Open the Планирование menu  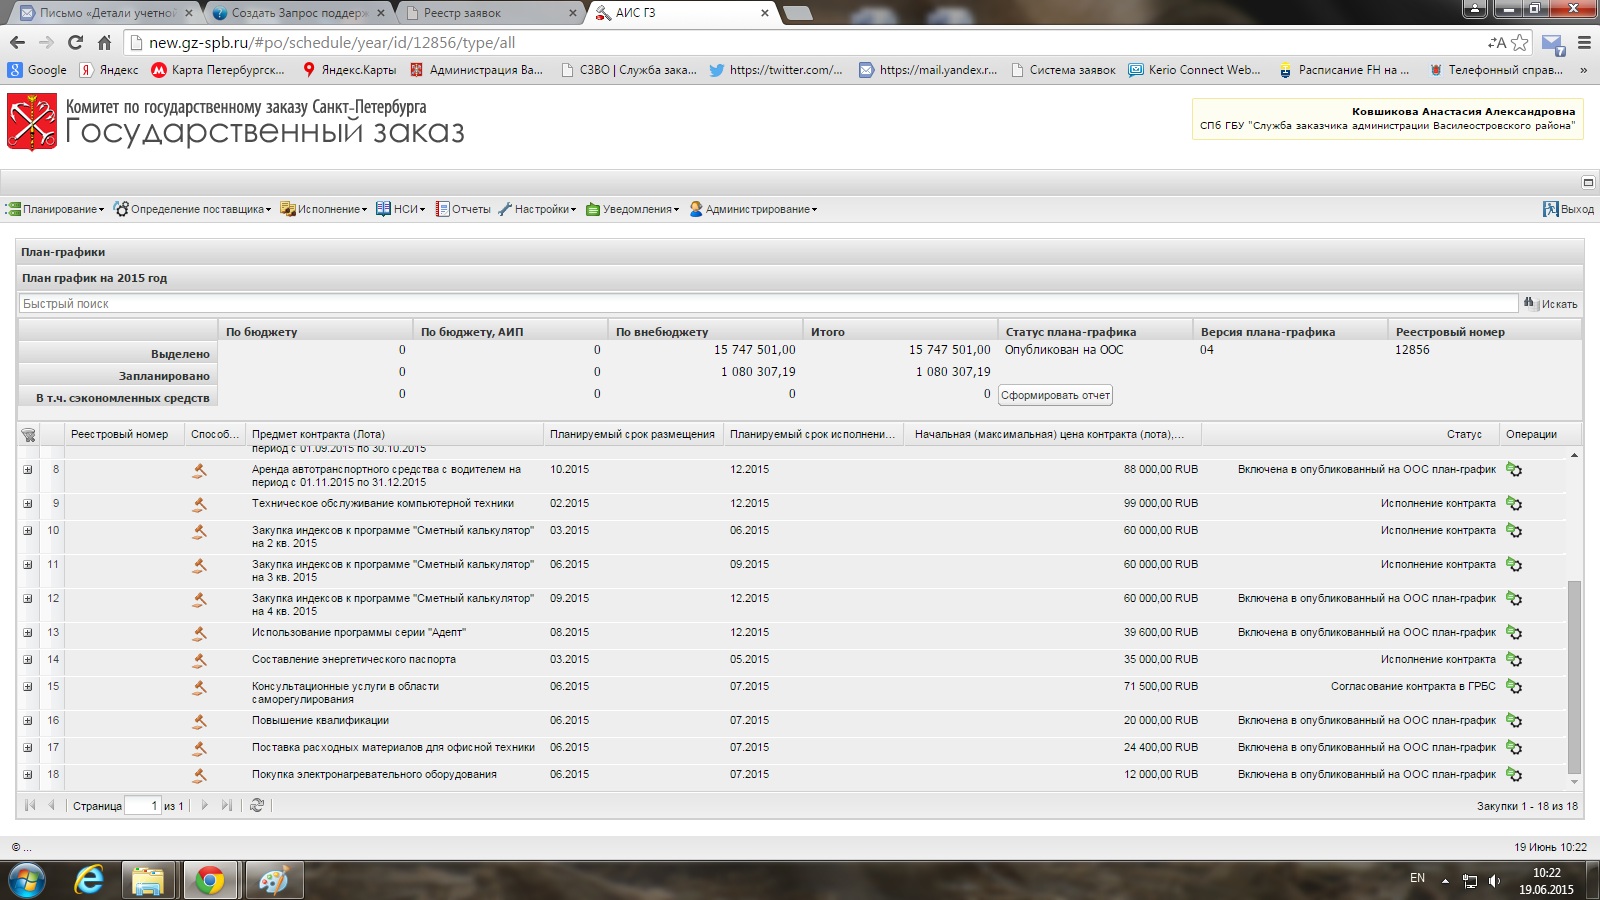55,209
